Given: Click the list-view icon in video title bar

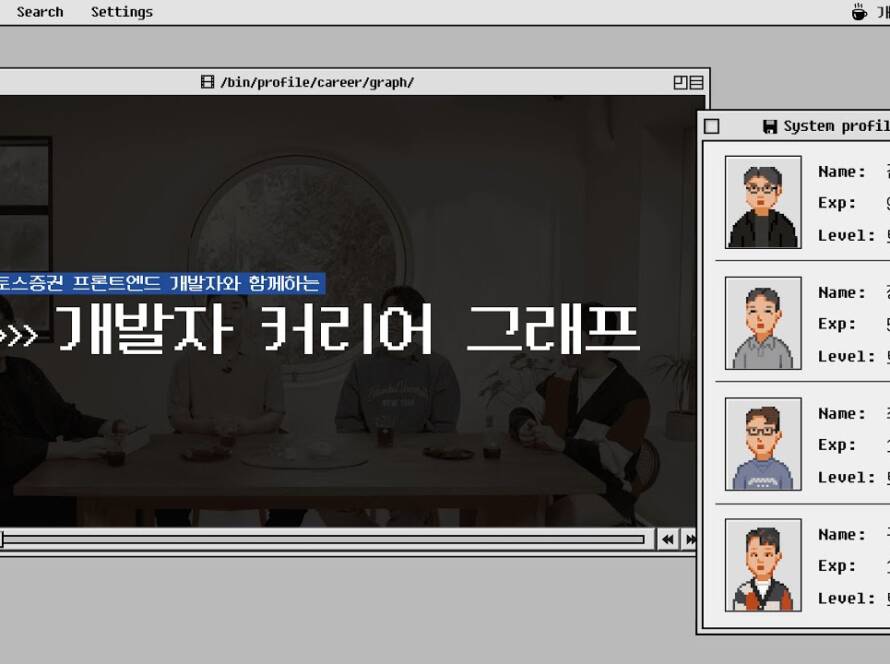Looking at the screenshot, I should click(696, 82).
